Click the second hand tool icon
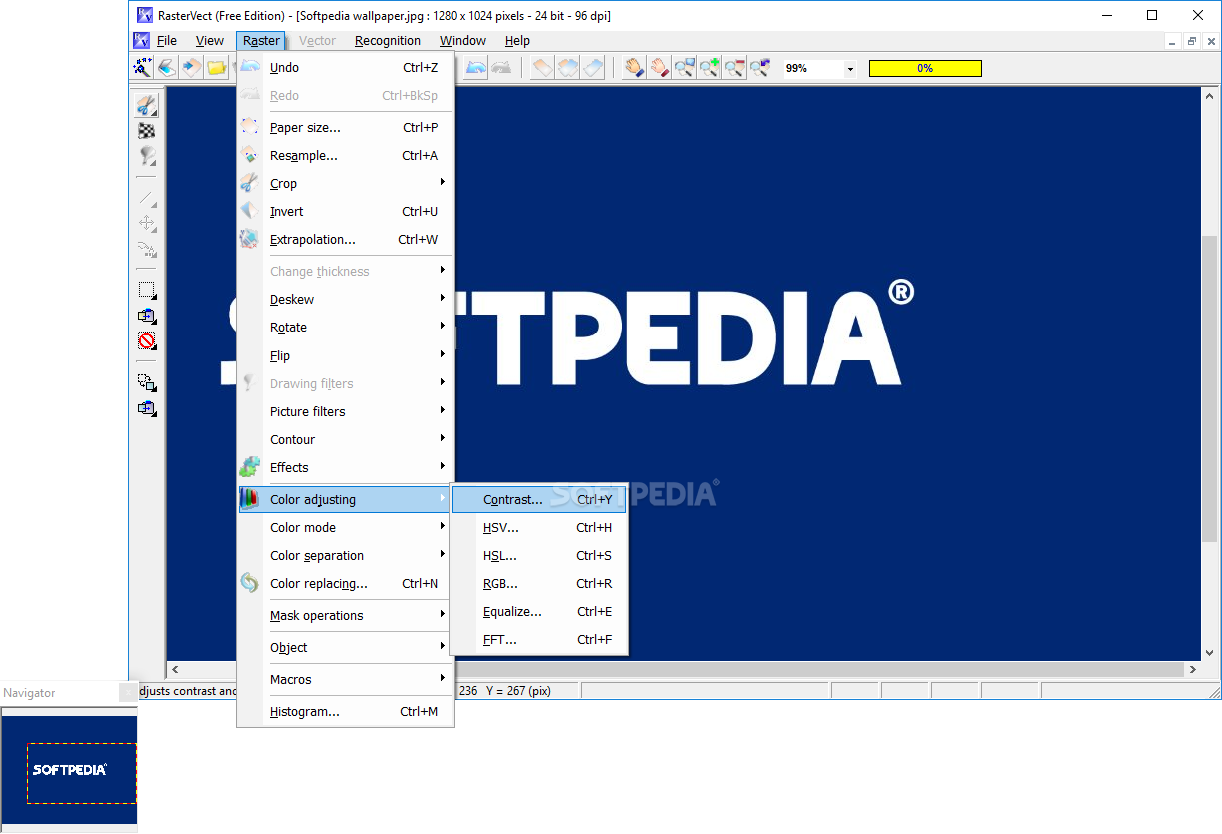The height and width of the screenshot is (834, 1222). [x=659, y=68]
